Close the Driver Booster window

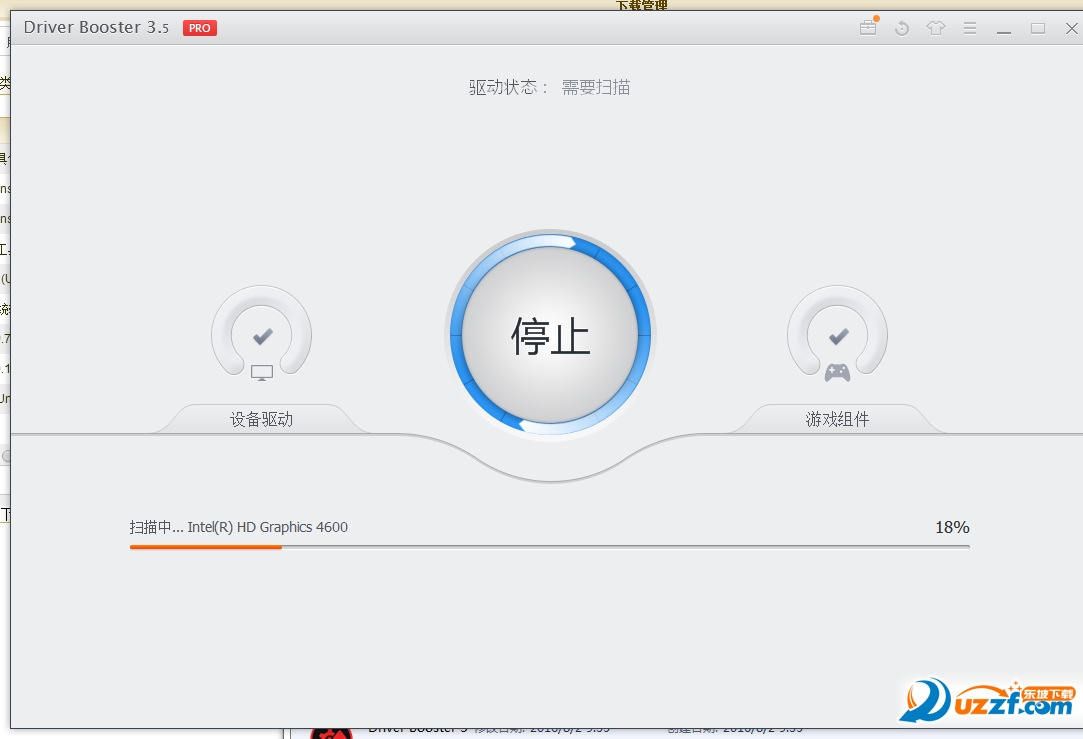click(1071, 28)
